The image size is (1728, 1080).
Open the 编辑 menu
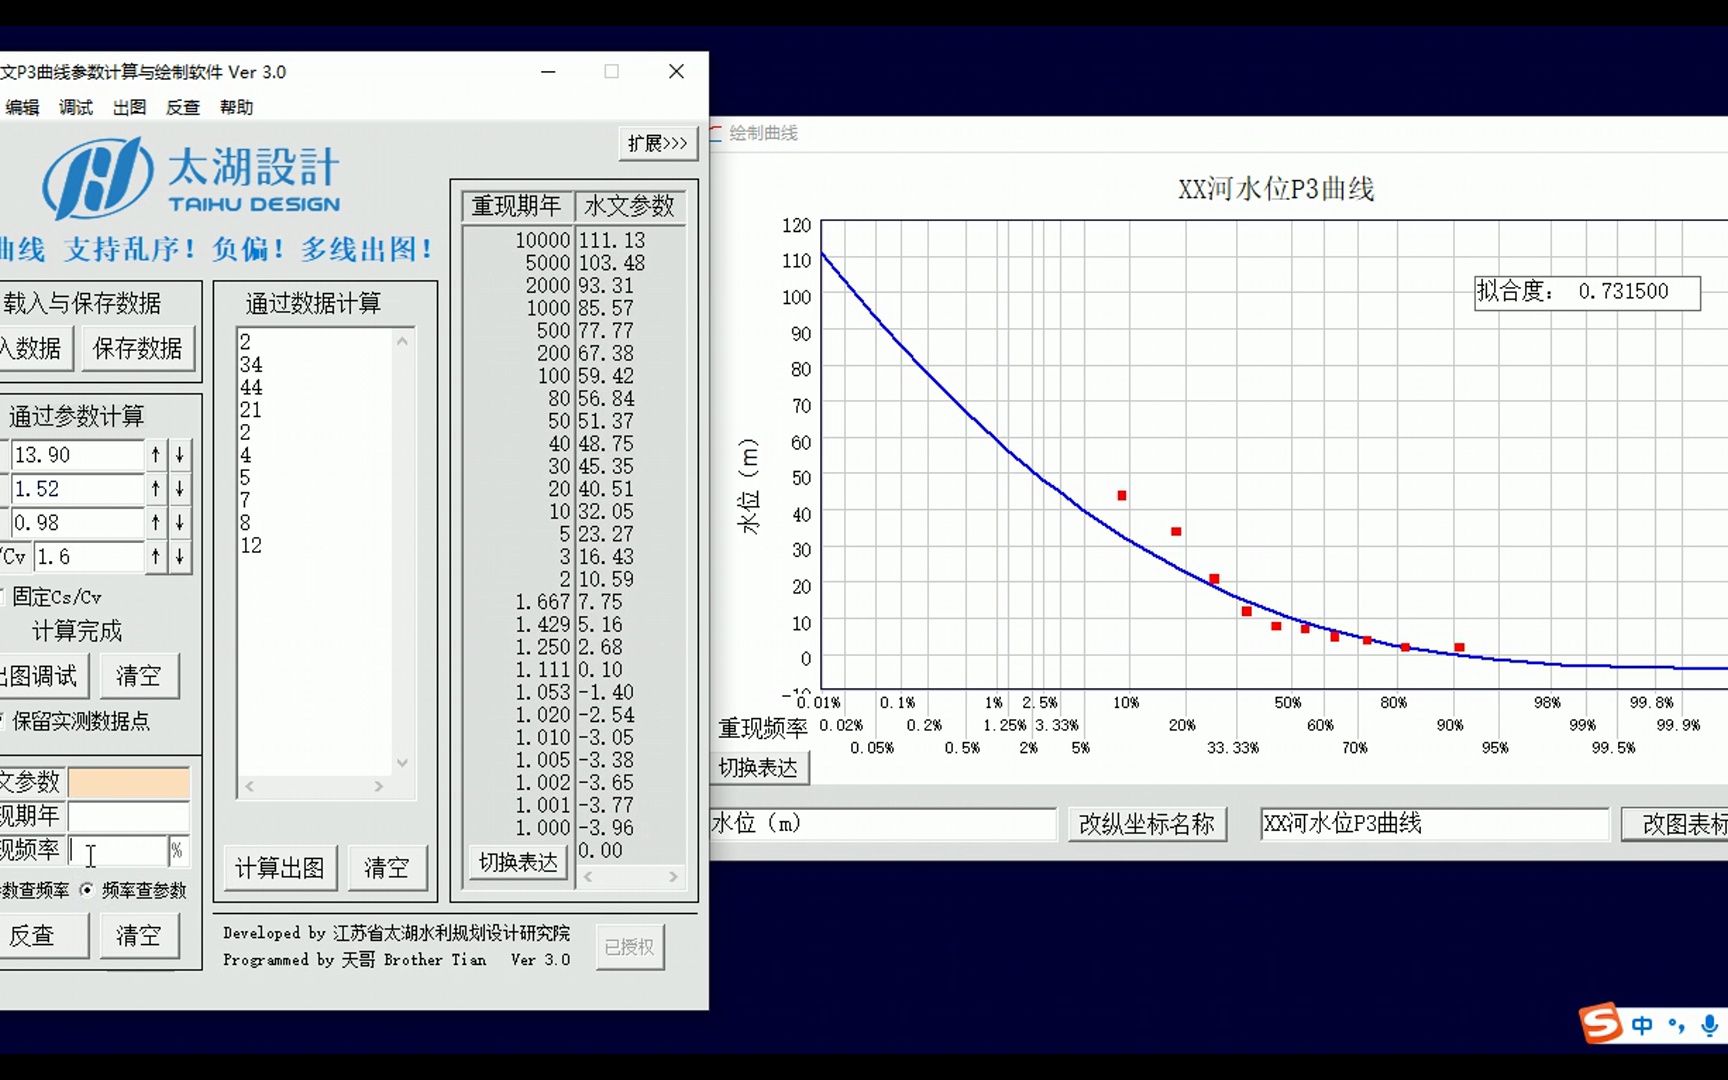[x=21, y=107]
